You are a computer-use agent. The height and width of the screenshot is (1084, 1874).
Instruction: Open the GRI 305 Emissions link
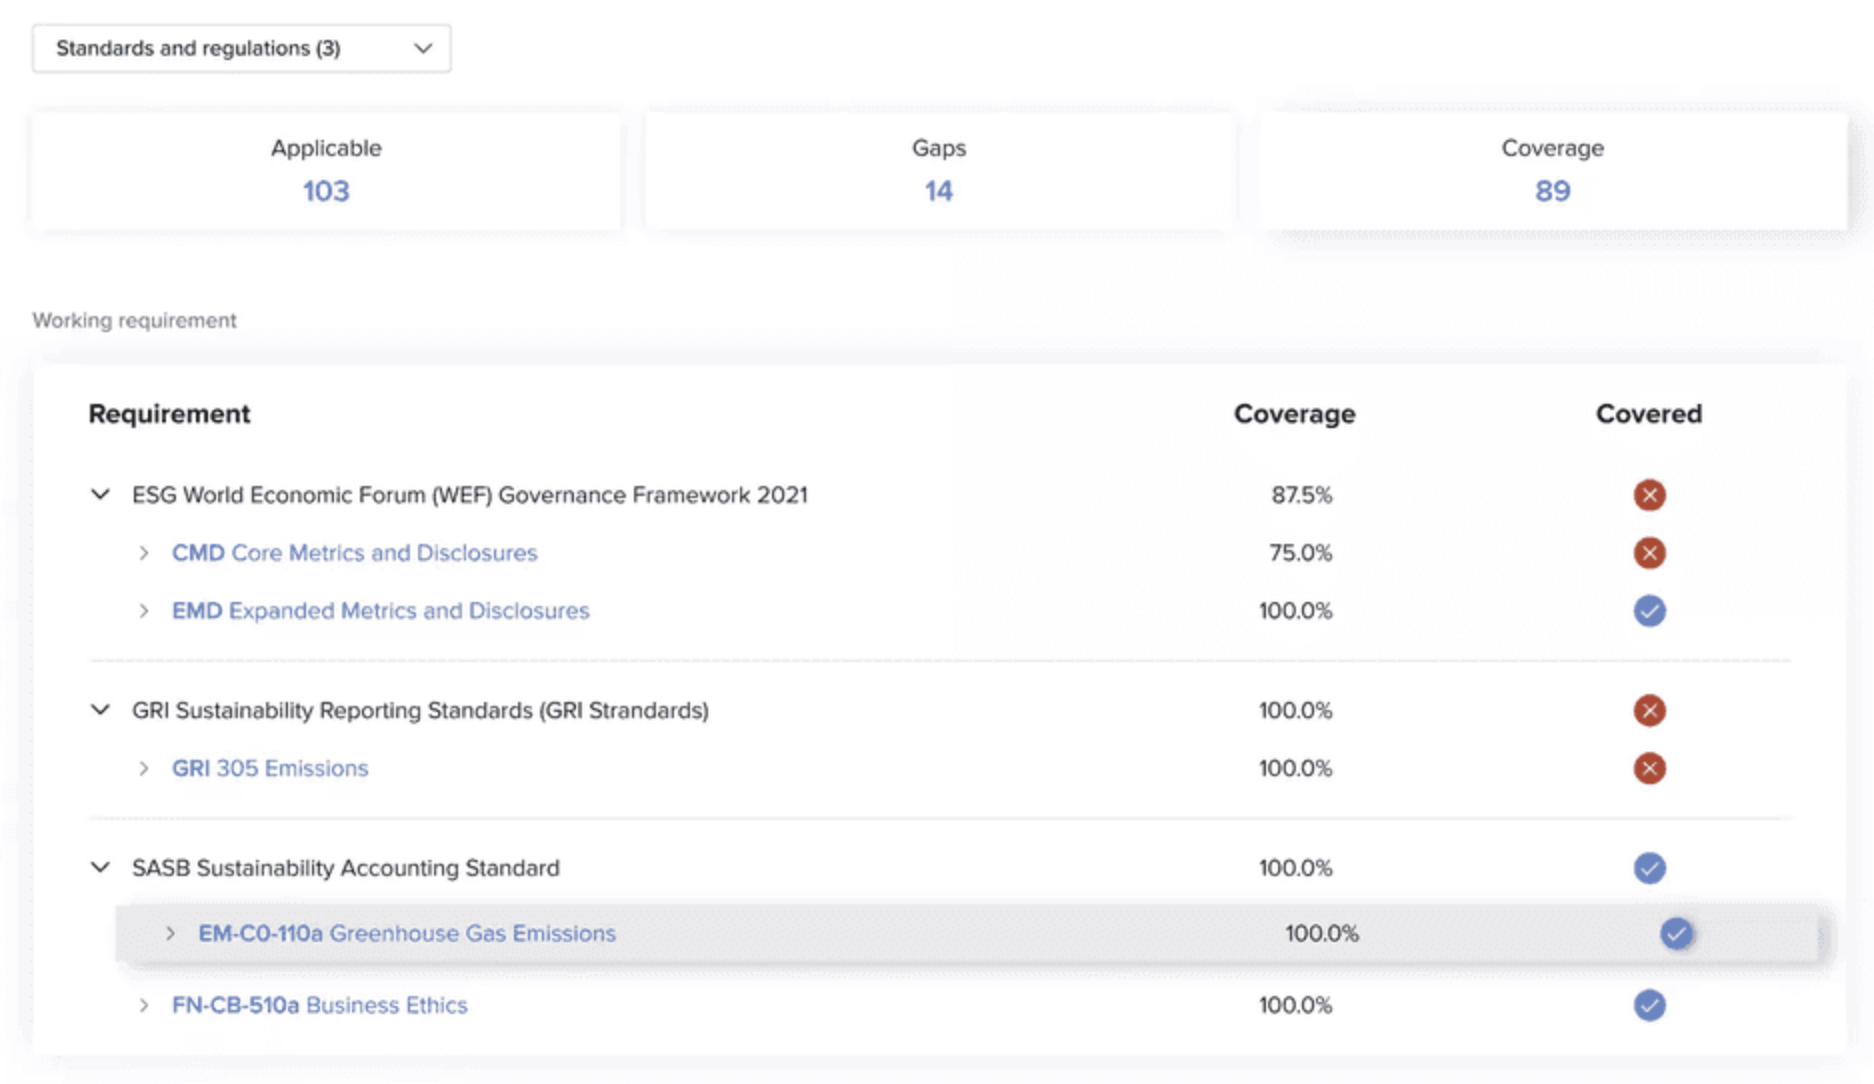pos(270,768)
